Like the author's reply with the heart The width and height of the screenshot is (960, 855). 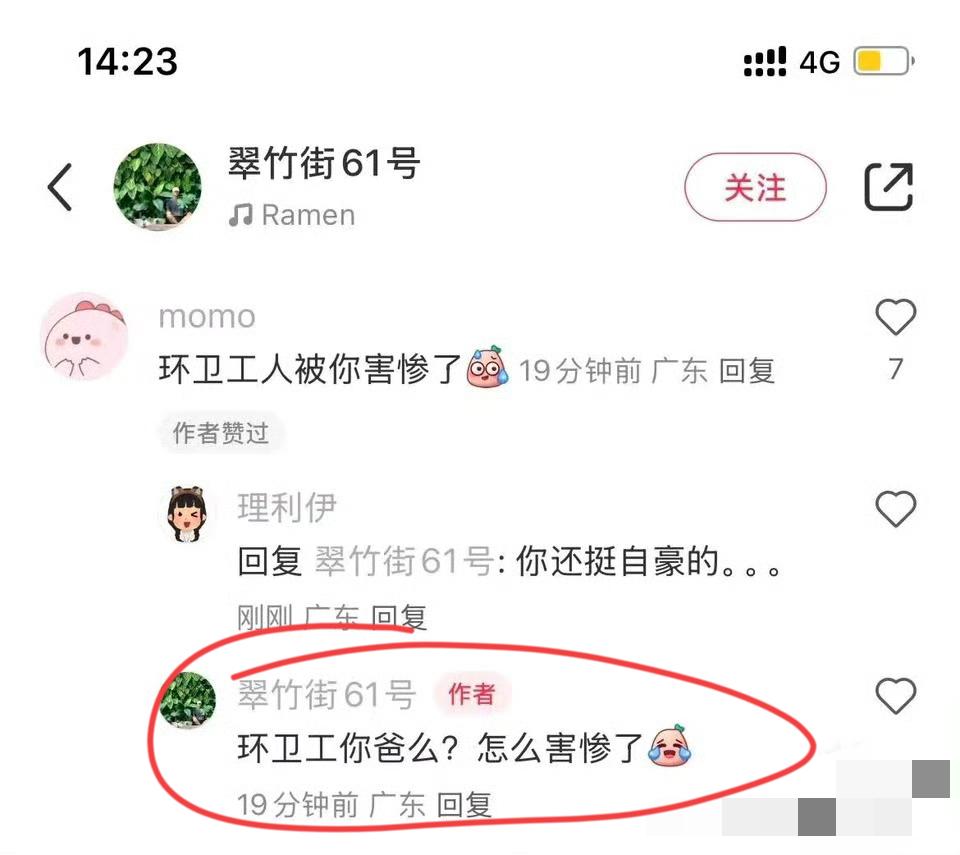(x=896, y=696)
